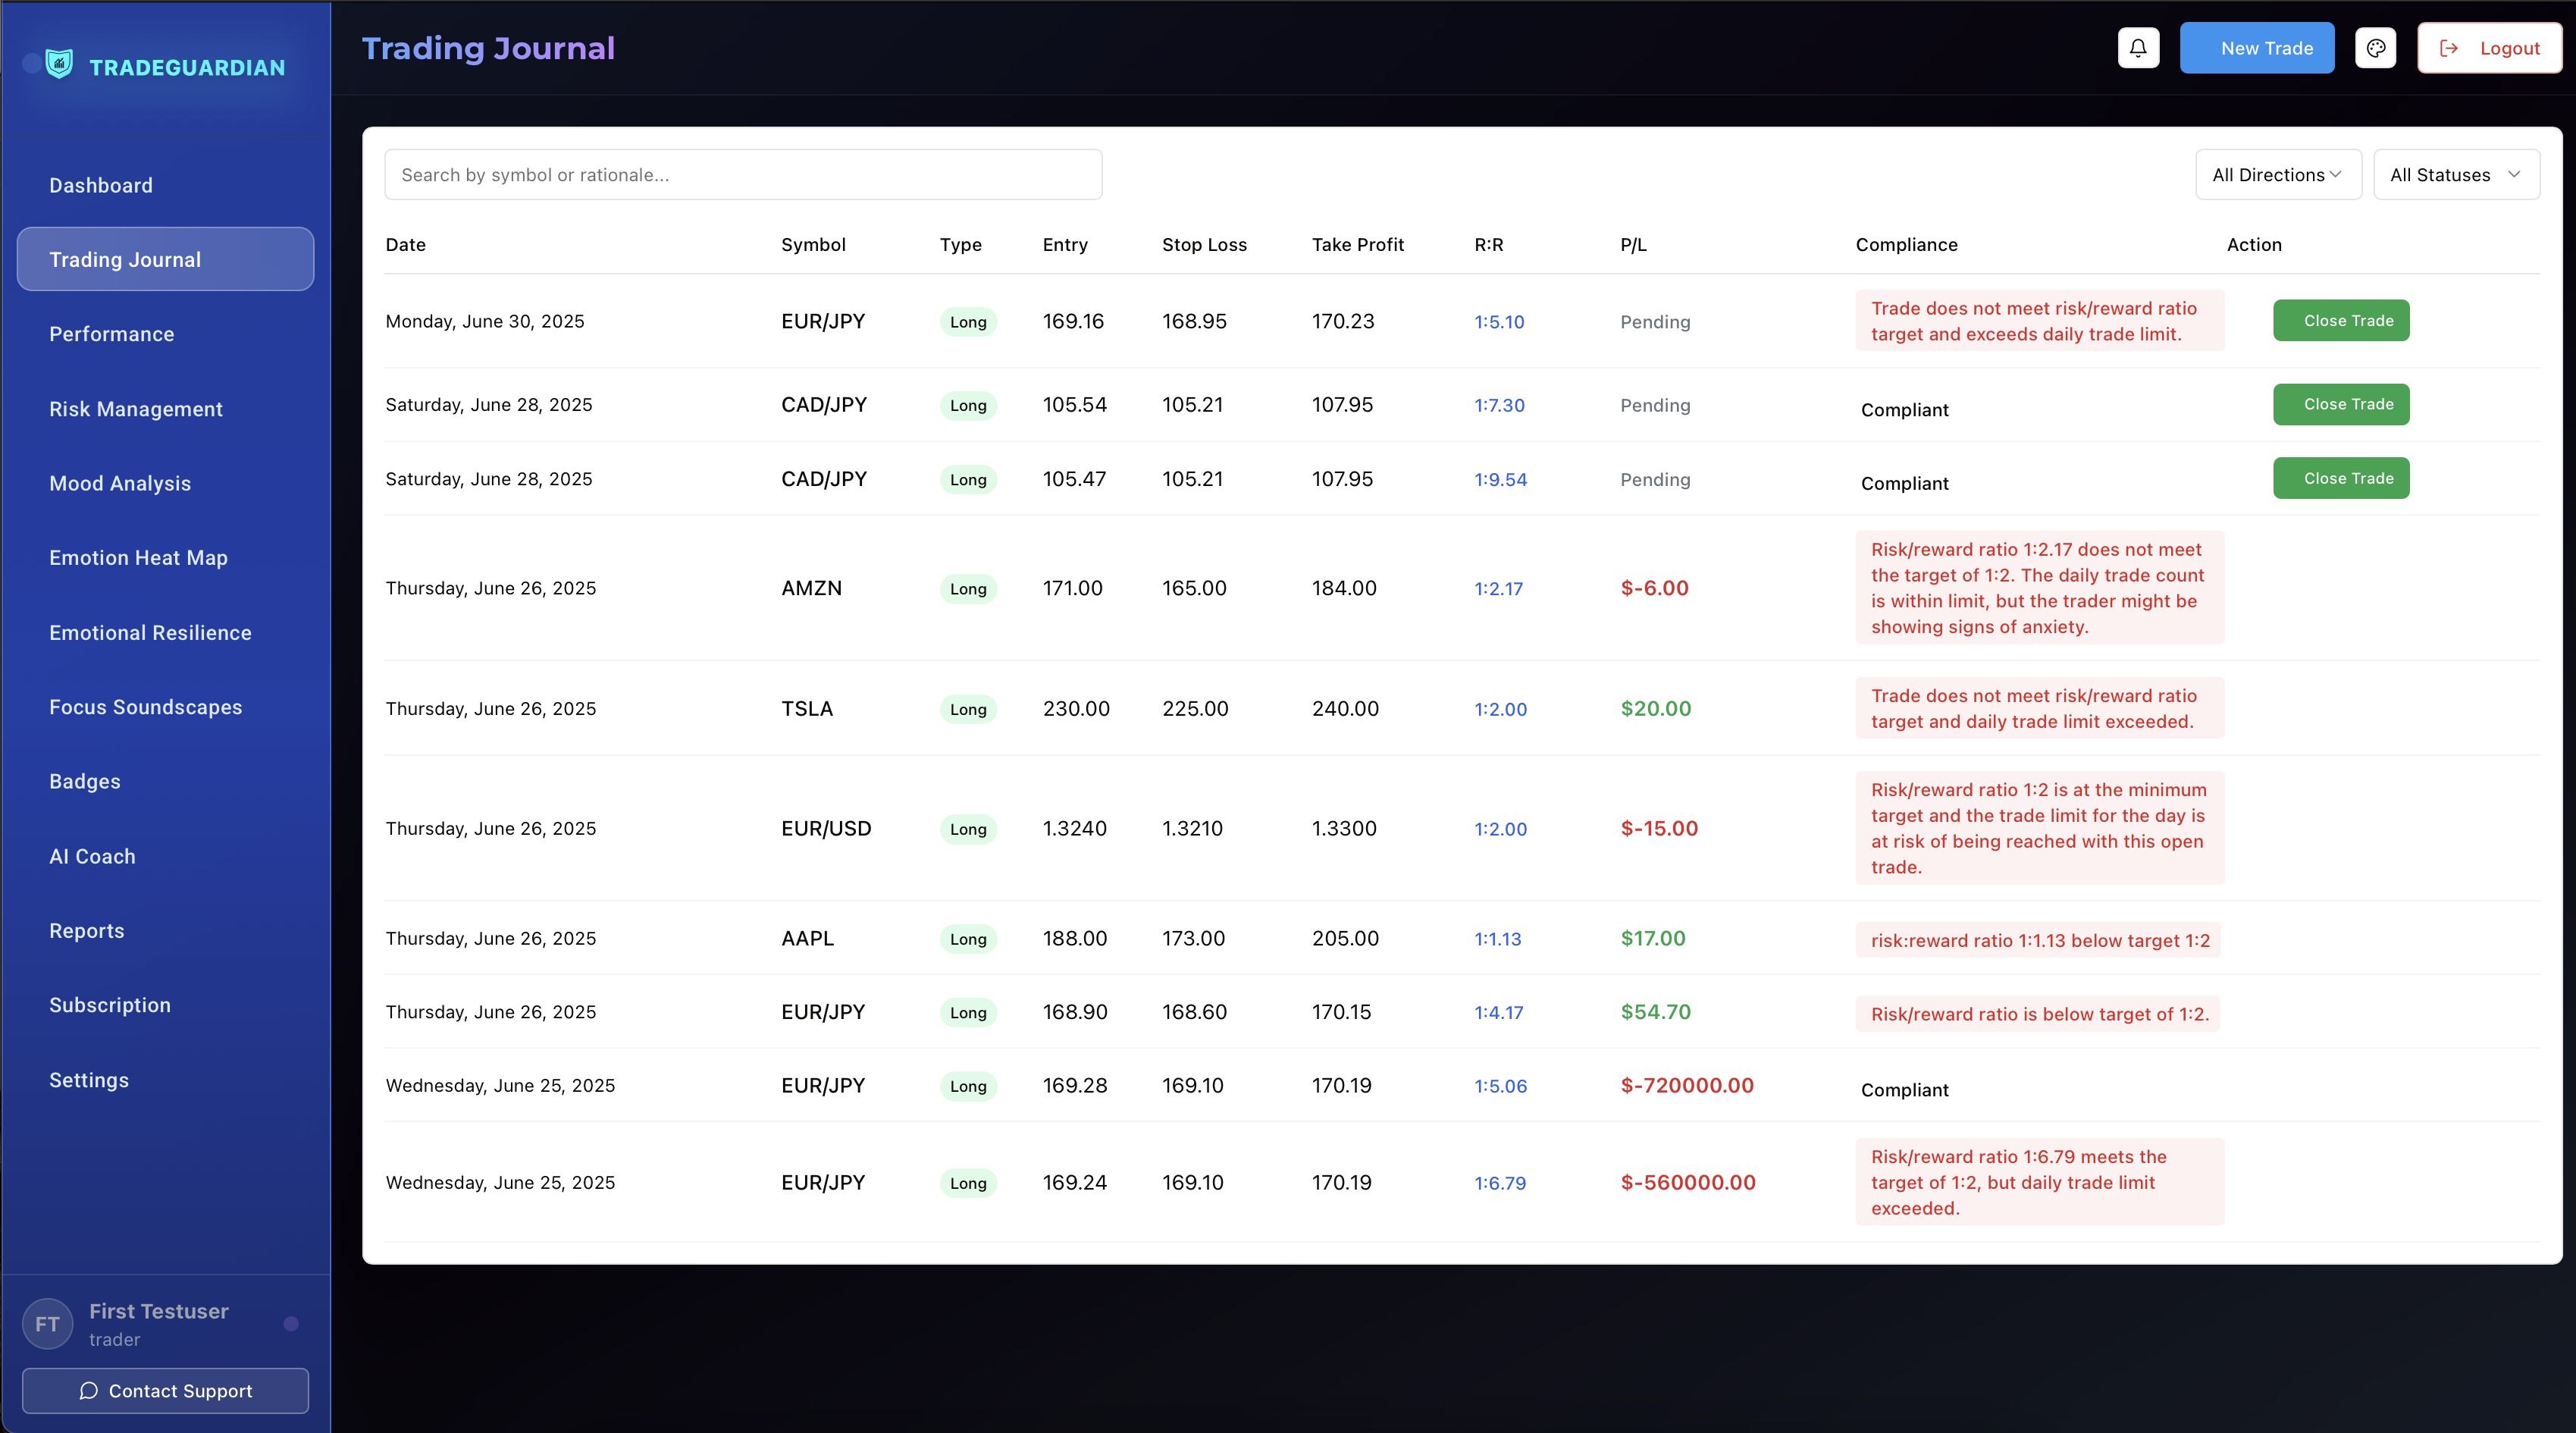
Task: Click the Date column header
Action: [406, 245]
